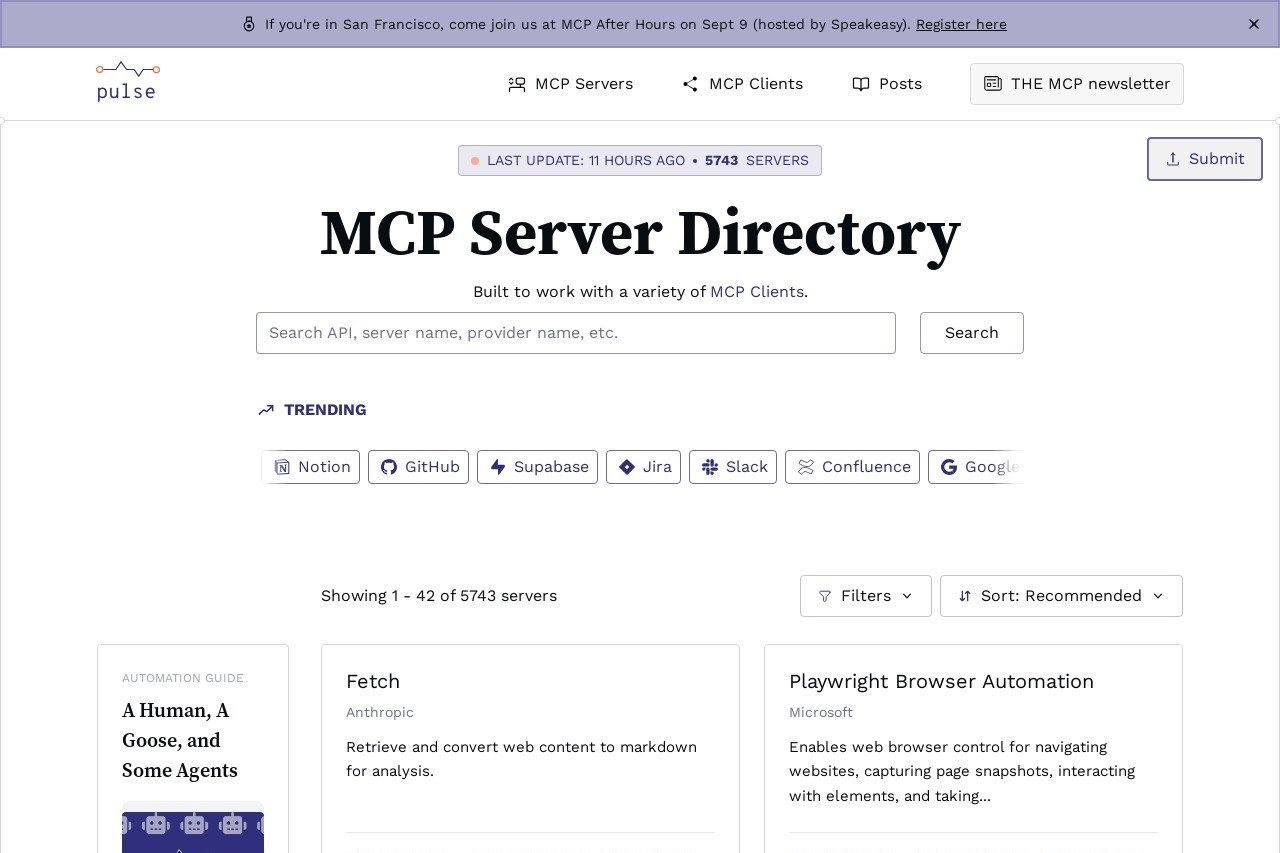Open the A Human, A Goose article
The height and width of the screenshot is (853, 1280).
coord(180,741)
